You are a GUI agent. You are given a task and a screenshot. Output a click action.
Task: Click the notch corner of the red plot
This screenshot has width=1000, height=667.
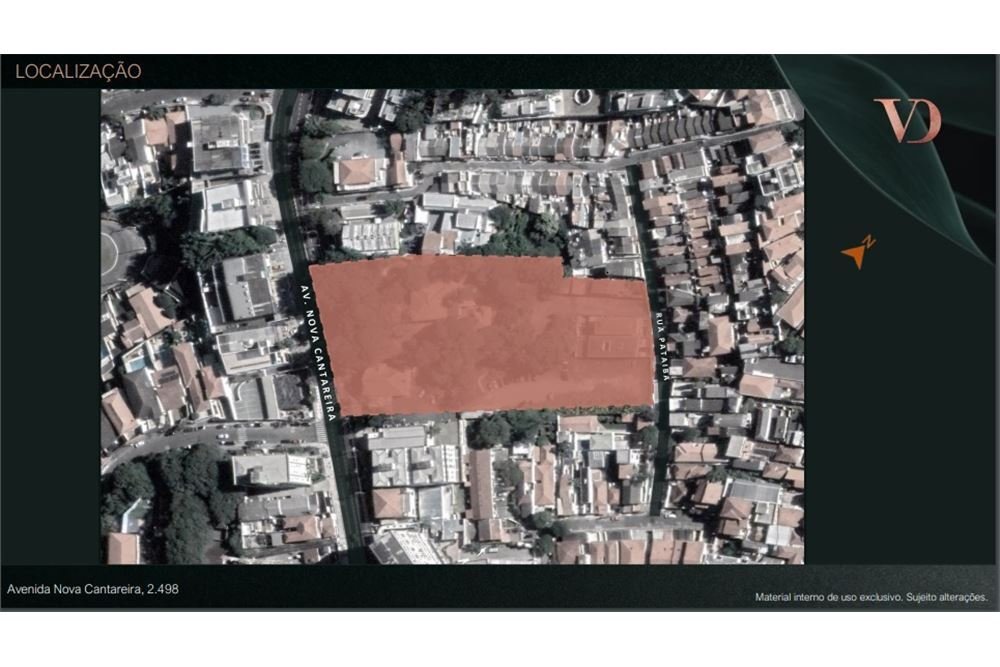pos(564,275)
